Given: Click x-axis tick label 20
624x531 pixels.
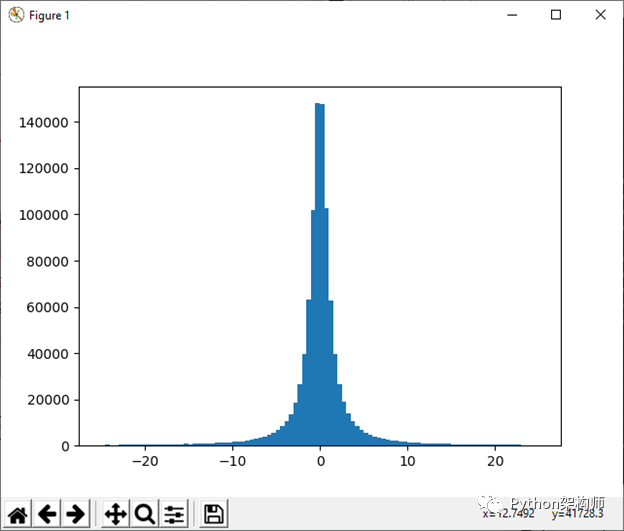Looking at the screenshot, I should pyautogui.click(x=495, y=461).
